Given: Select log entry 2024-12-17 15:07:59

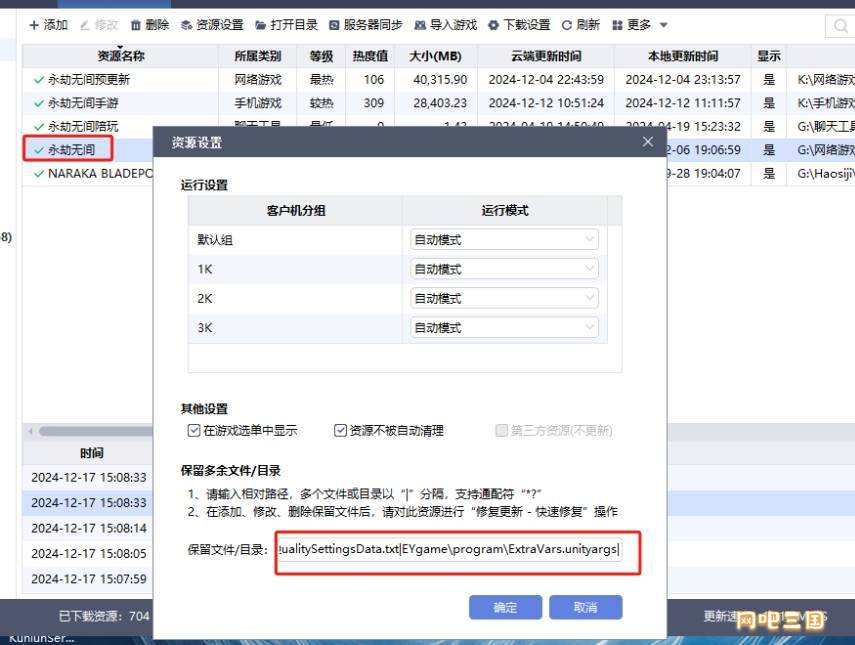Looking at the screenshot, I should (89, 579).
